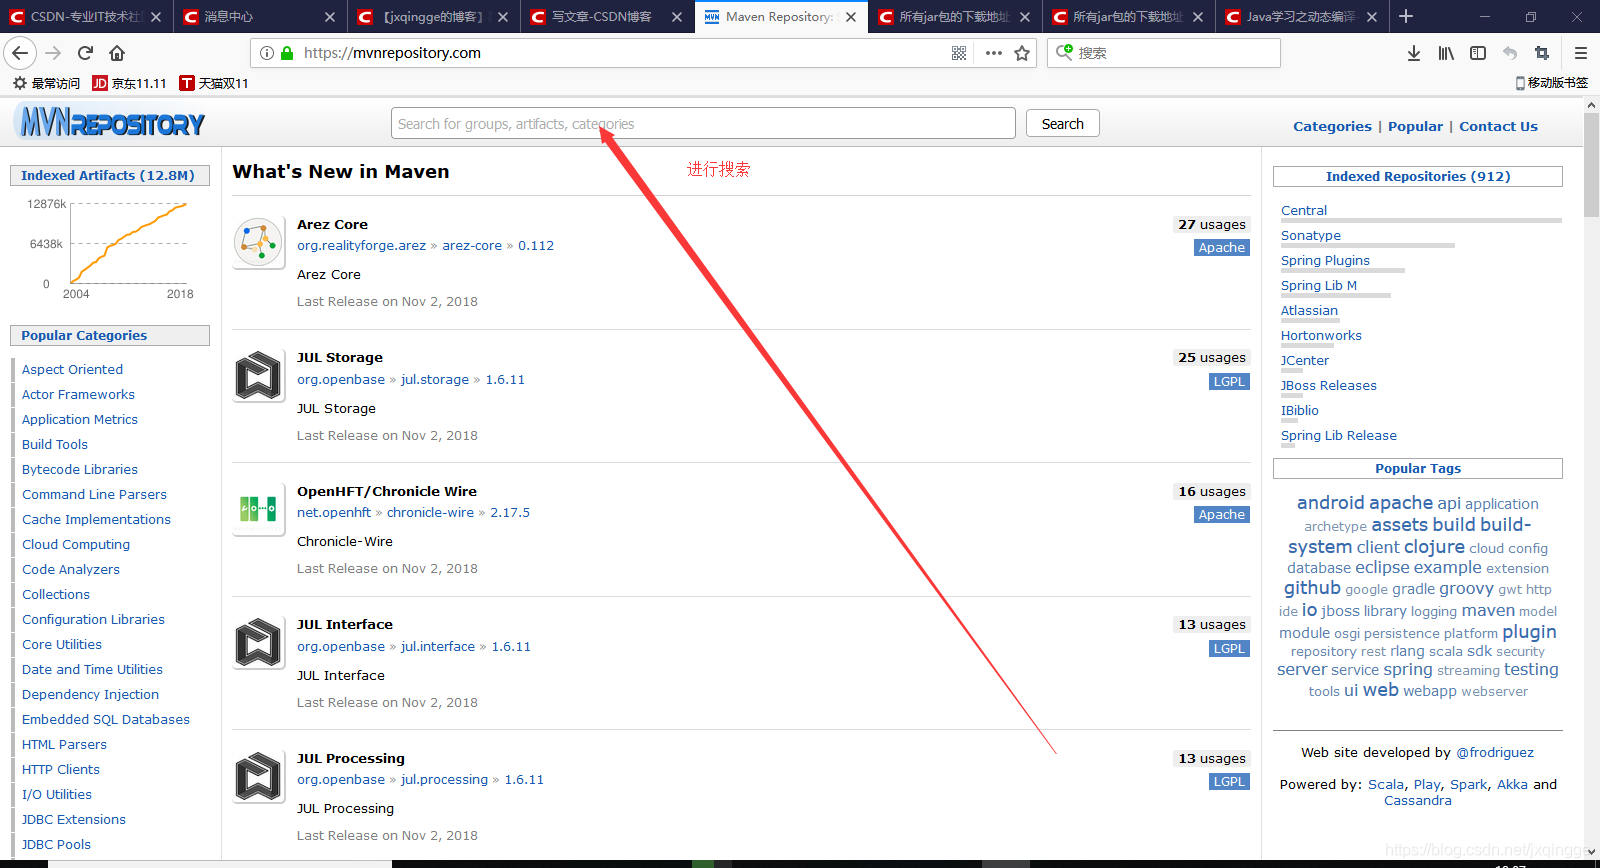Open the Categories header link
This screenshot has height=868, width=1600.
point(1332,126)
